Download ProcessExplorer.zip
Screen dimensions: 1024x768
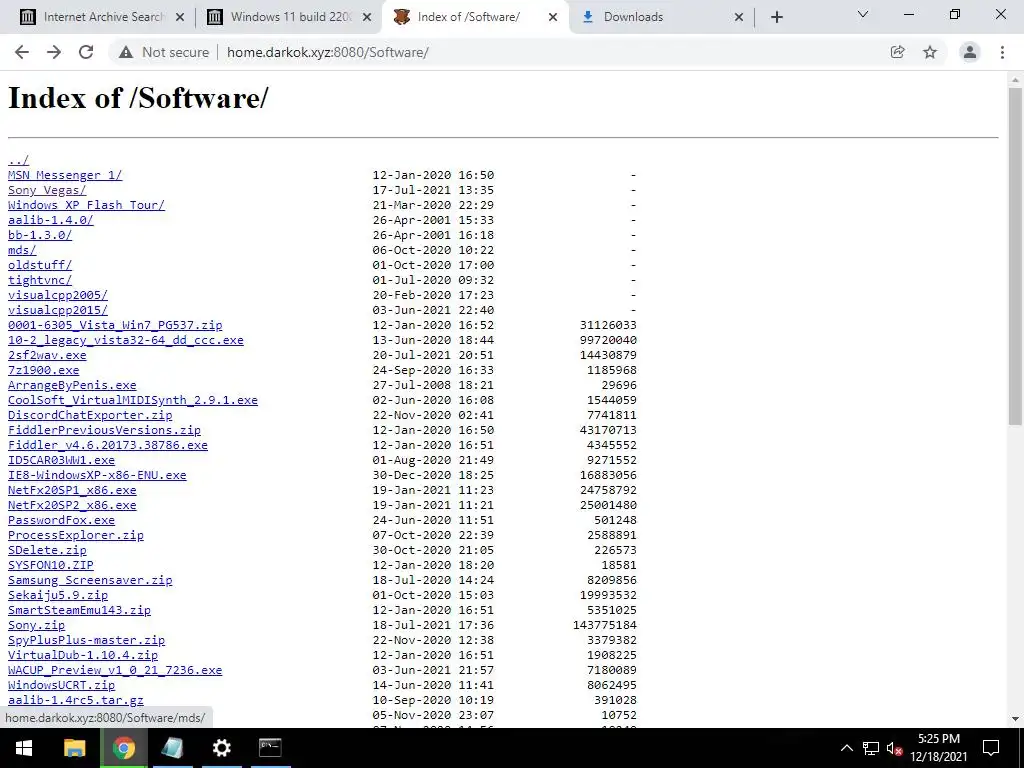[x=76, y=536]
